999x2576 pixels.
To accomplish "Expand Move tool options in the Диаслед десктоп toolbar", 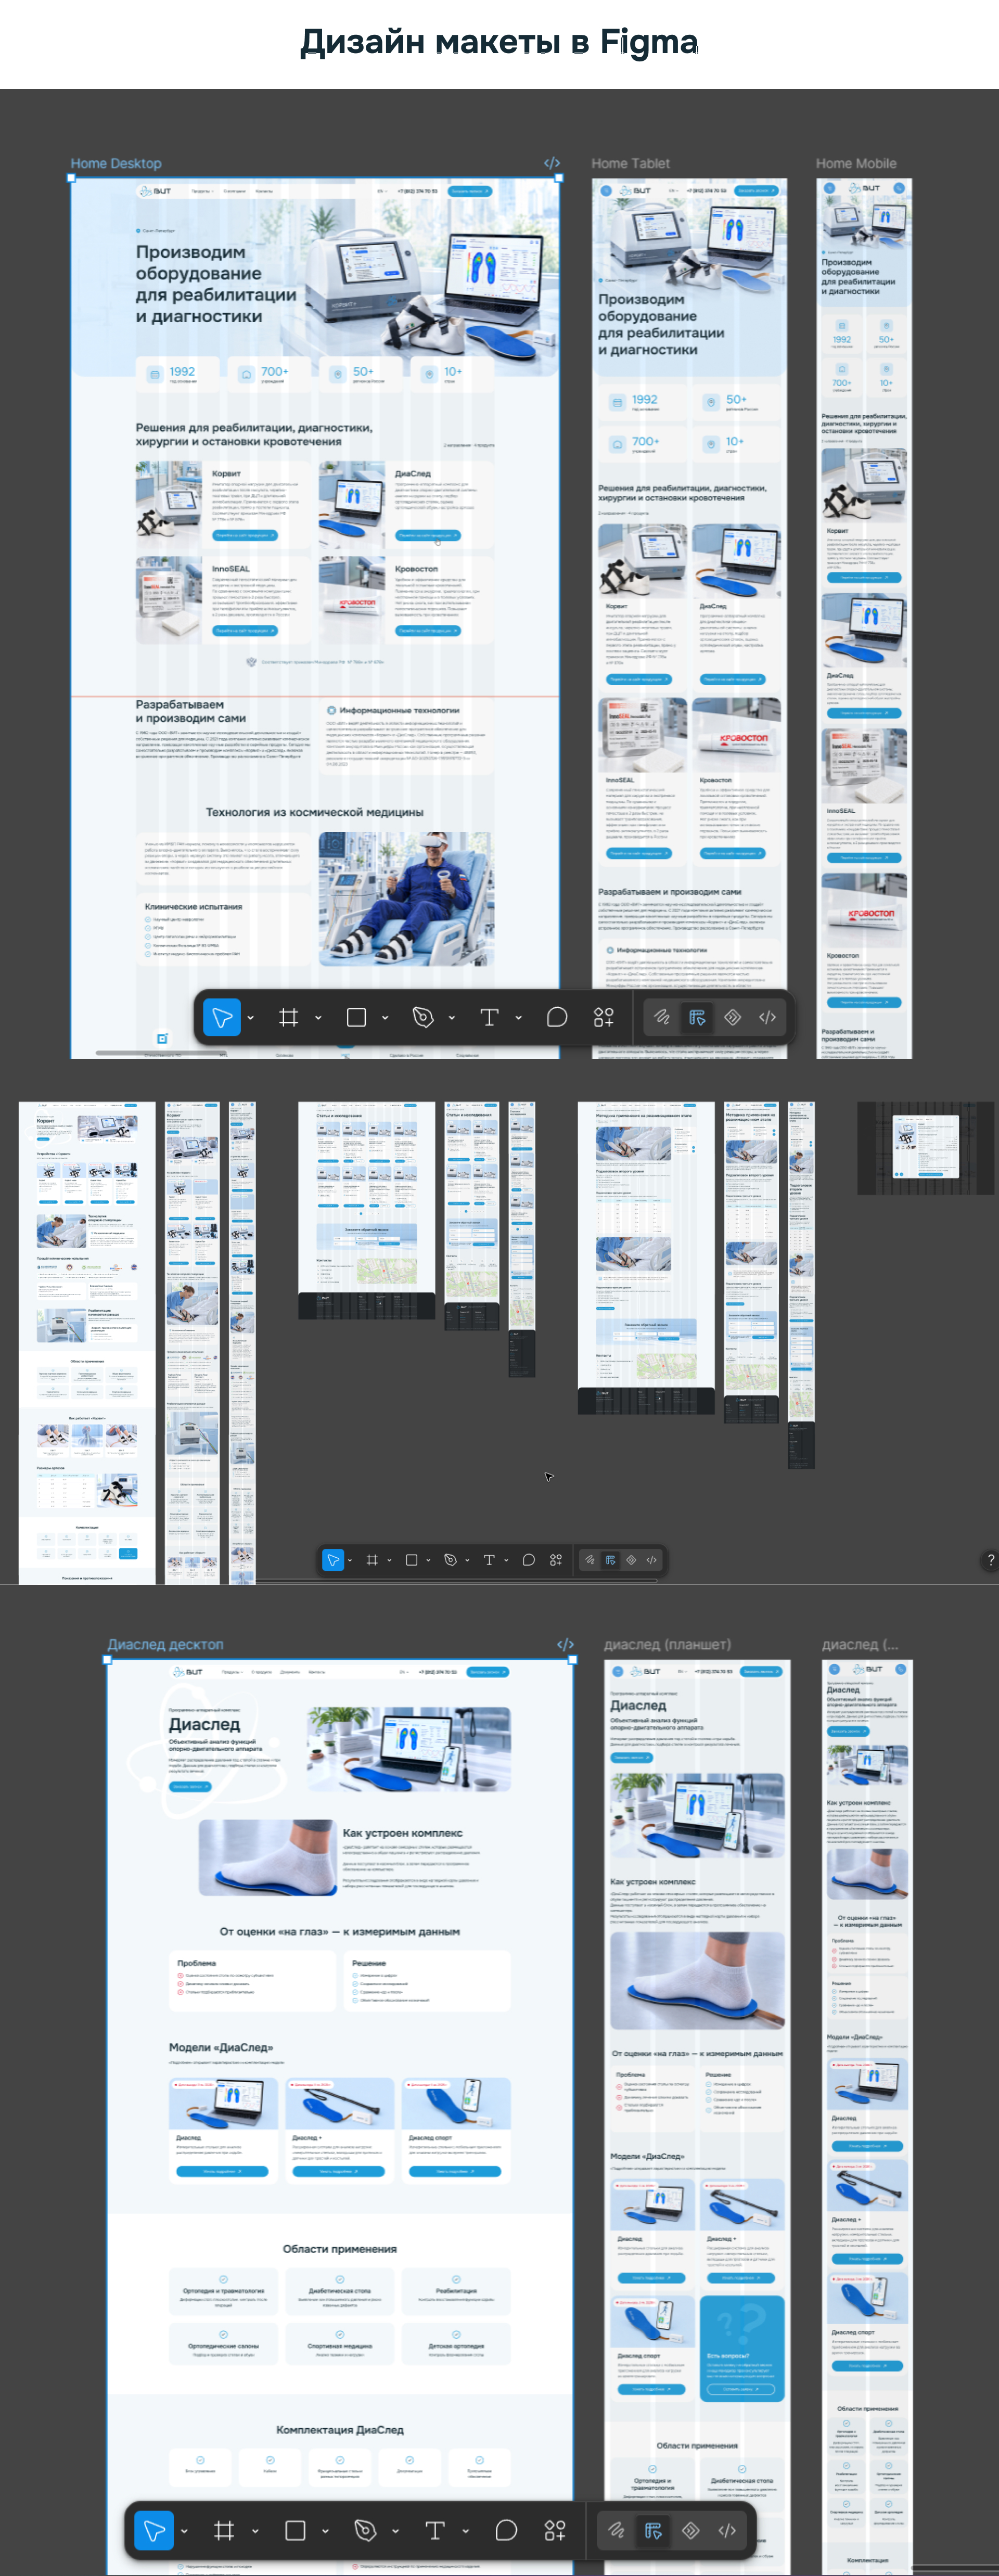I will [x=184, y=2532].
